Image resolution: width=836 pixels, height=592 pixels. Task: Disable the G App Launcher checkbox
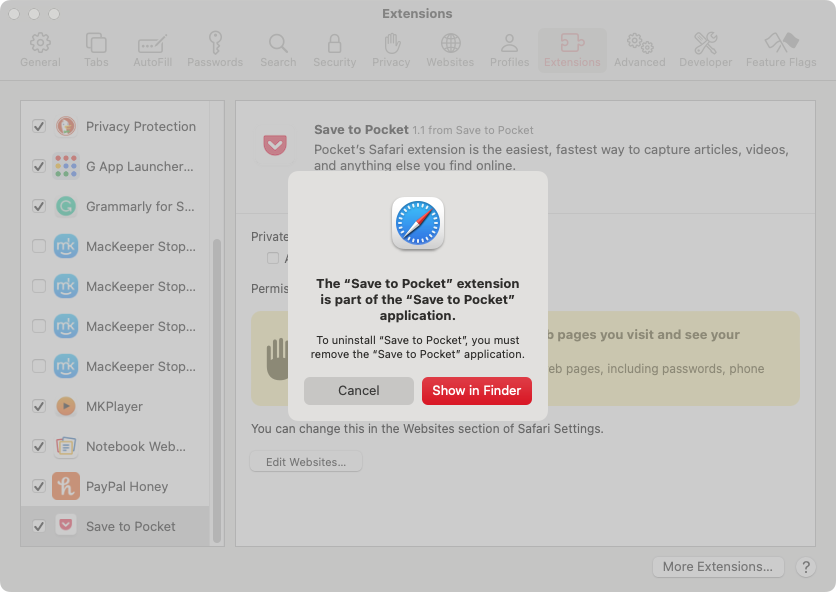coord(39,166)
